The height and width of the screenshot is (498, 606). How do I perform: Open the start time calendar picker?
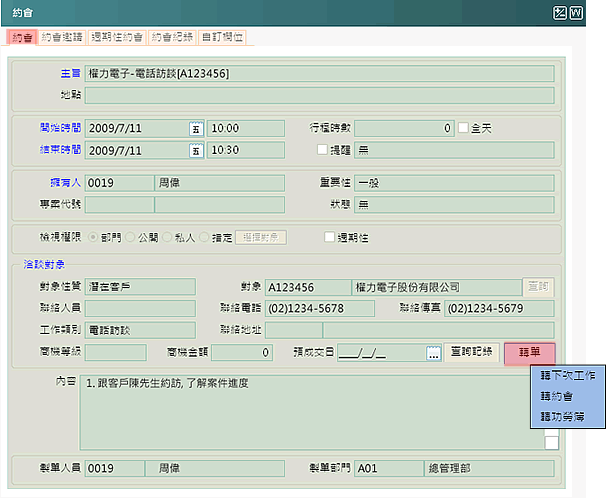pyautogui.click(x=196, y=128)
